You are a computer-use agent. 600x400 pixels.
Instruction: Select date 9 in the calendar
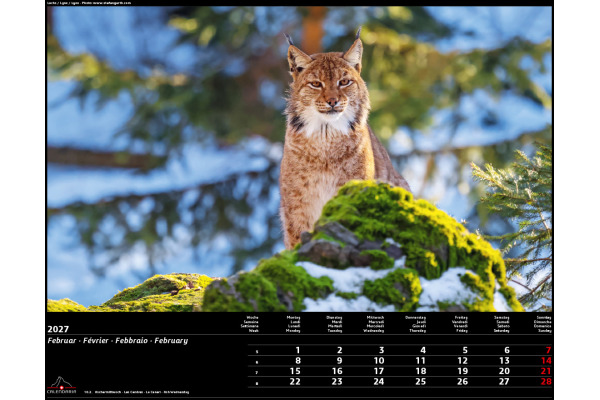(339, 361)
